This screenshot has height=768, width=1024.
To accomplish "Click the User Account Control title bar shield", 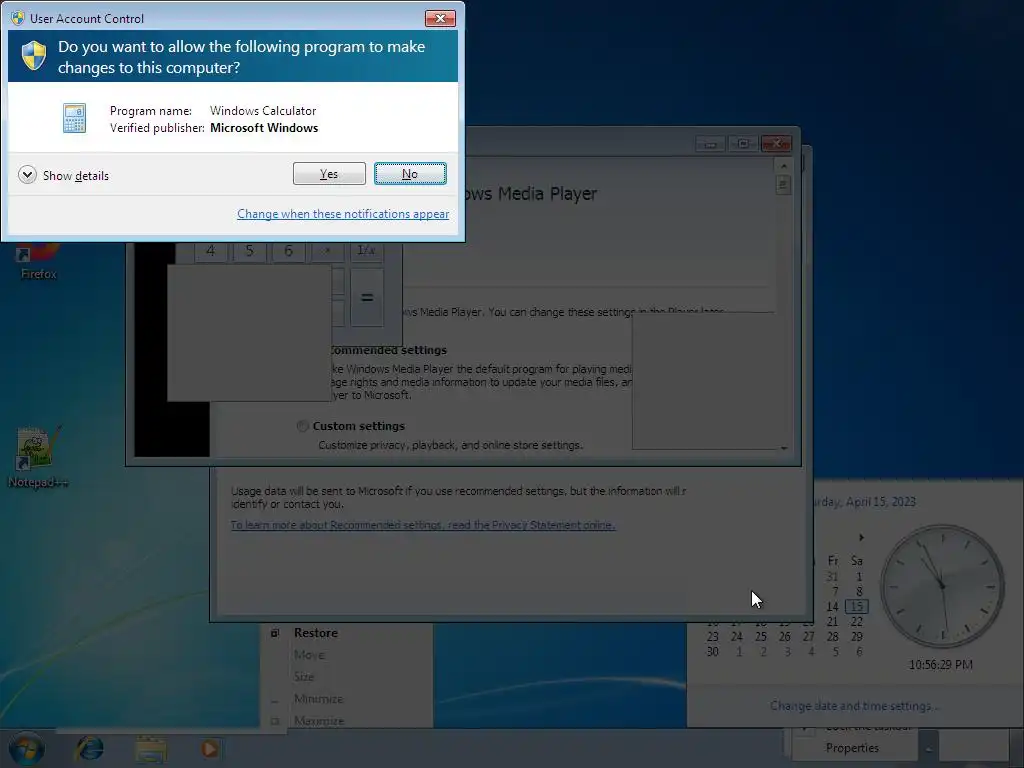I will click(18, 18).
